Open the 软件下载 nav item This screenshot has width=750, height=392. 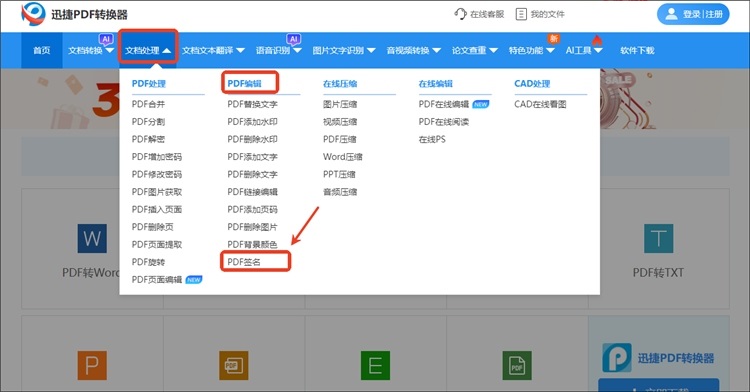coord(637,50)
